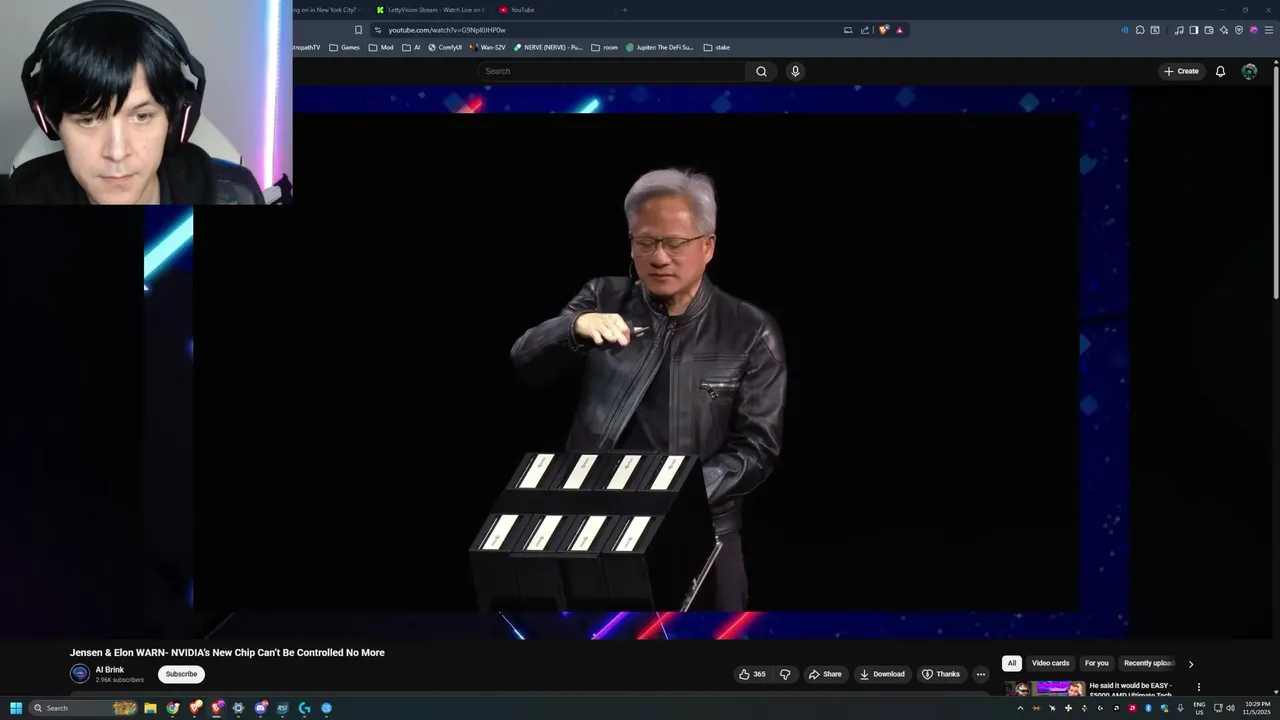Image resolution: width=1280 pixels, height=720 pixels.
Task: Focus the YouTube search field
Action: point(611,71)
